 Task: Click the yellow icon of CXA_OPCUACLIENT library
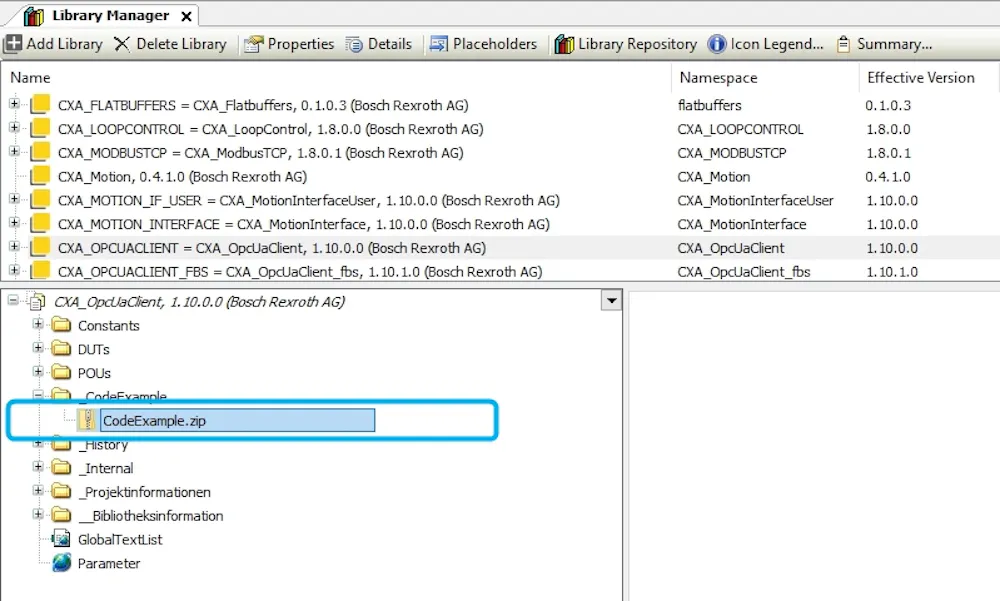40,247
